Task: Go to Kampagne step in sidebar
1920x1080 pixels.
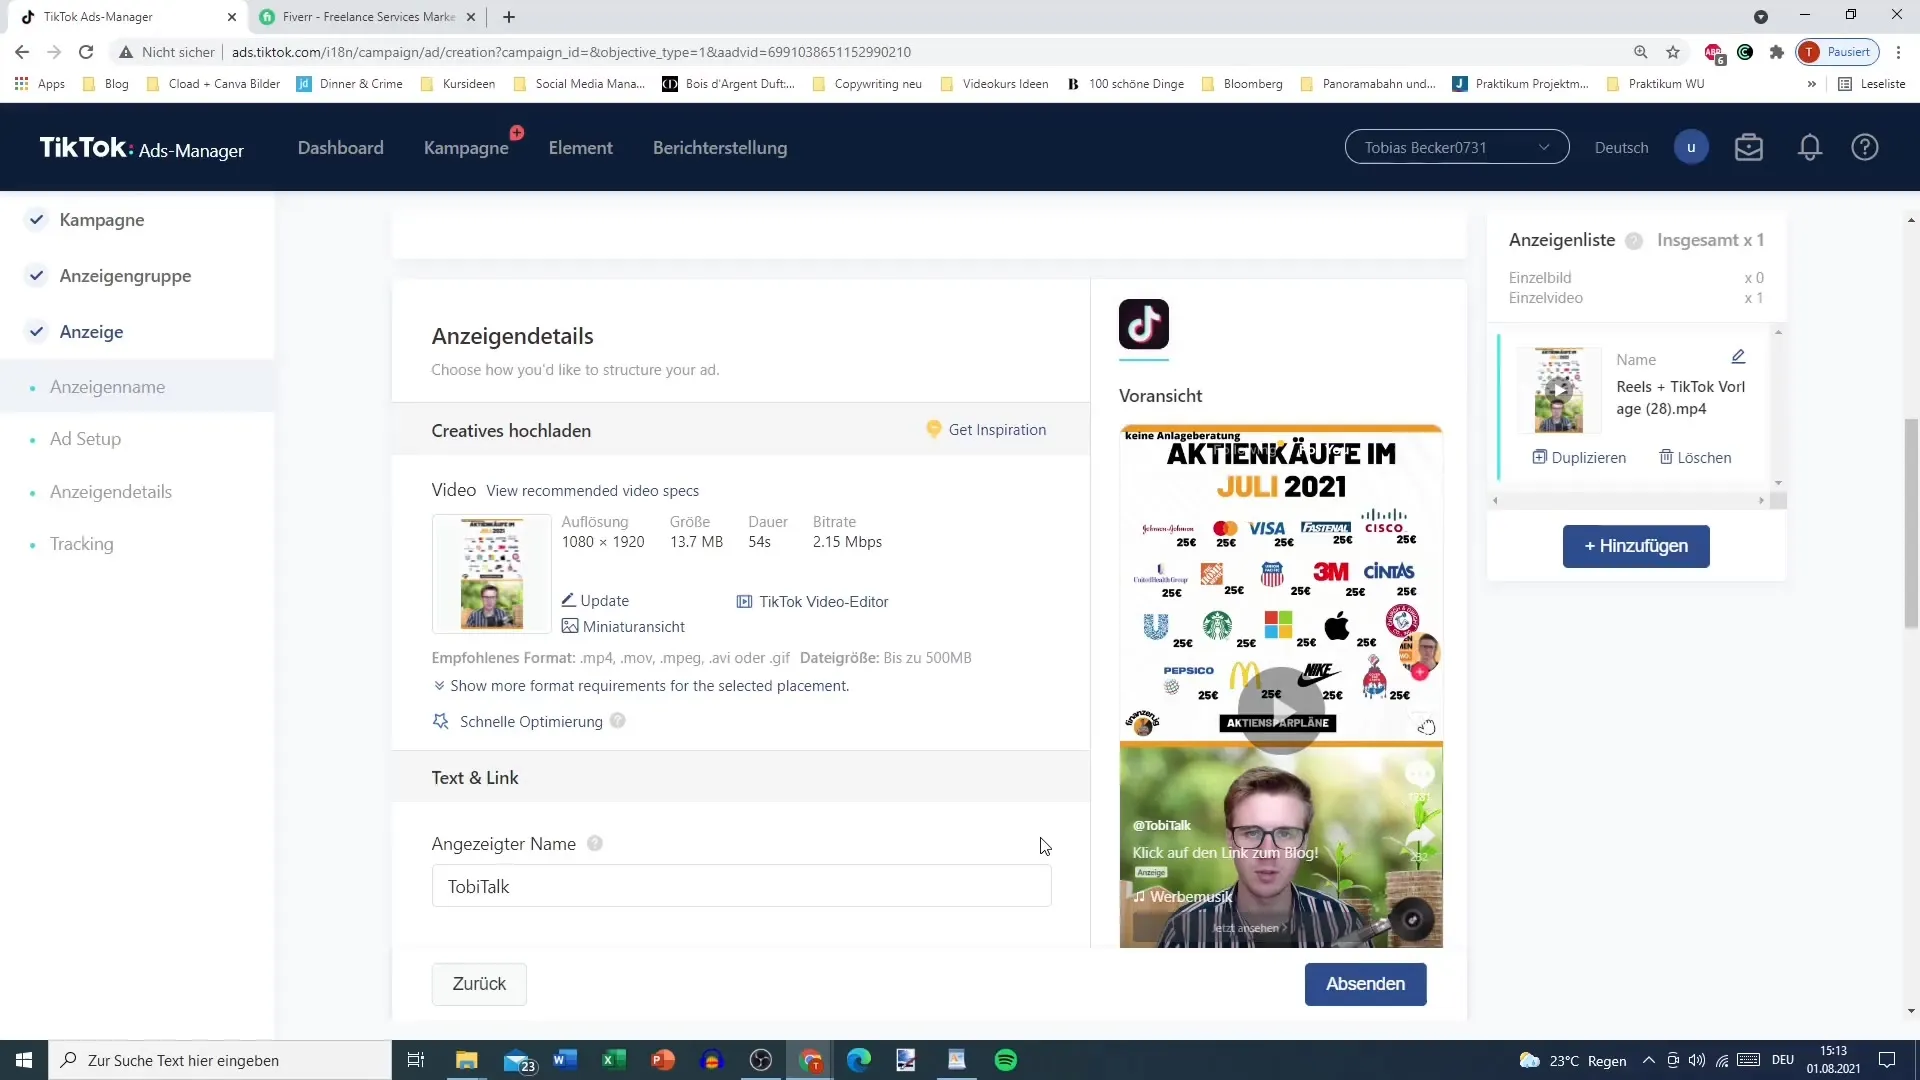Action: [x=101, y=220]
